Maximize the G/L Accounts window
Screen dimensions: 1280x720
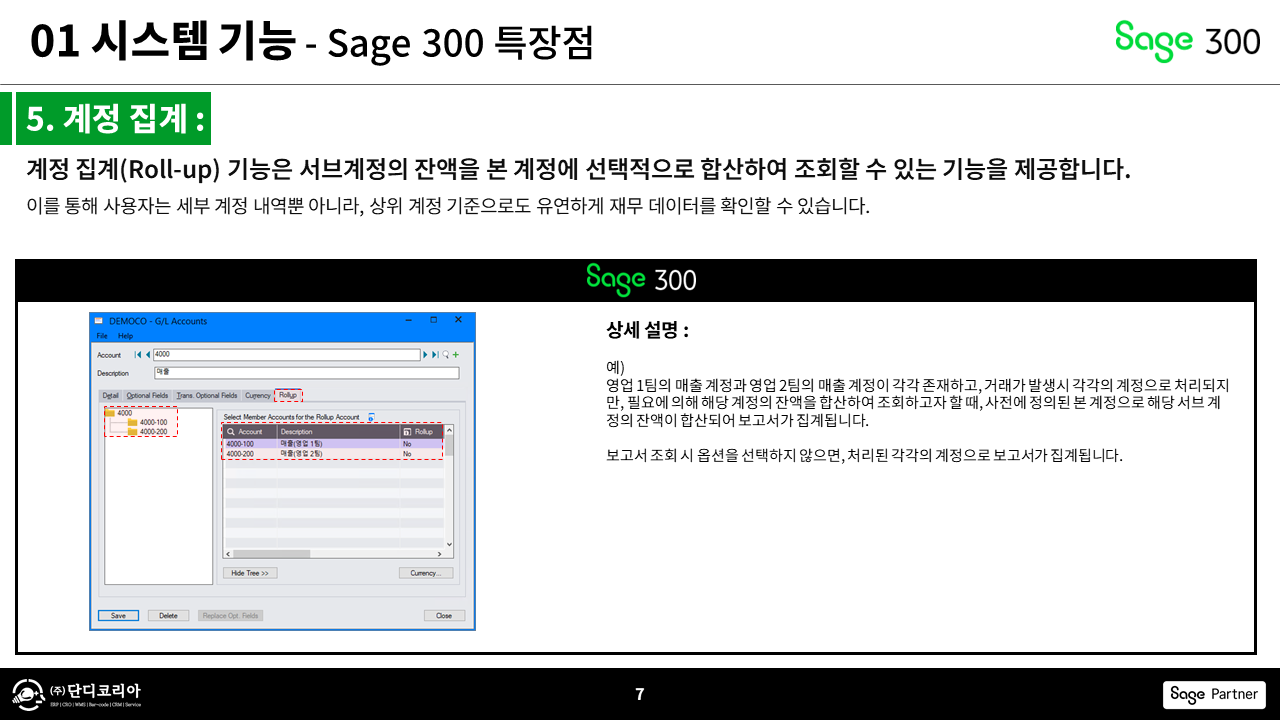coord(433,320)
